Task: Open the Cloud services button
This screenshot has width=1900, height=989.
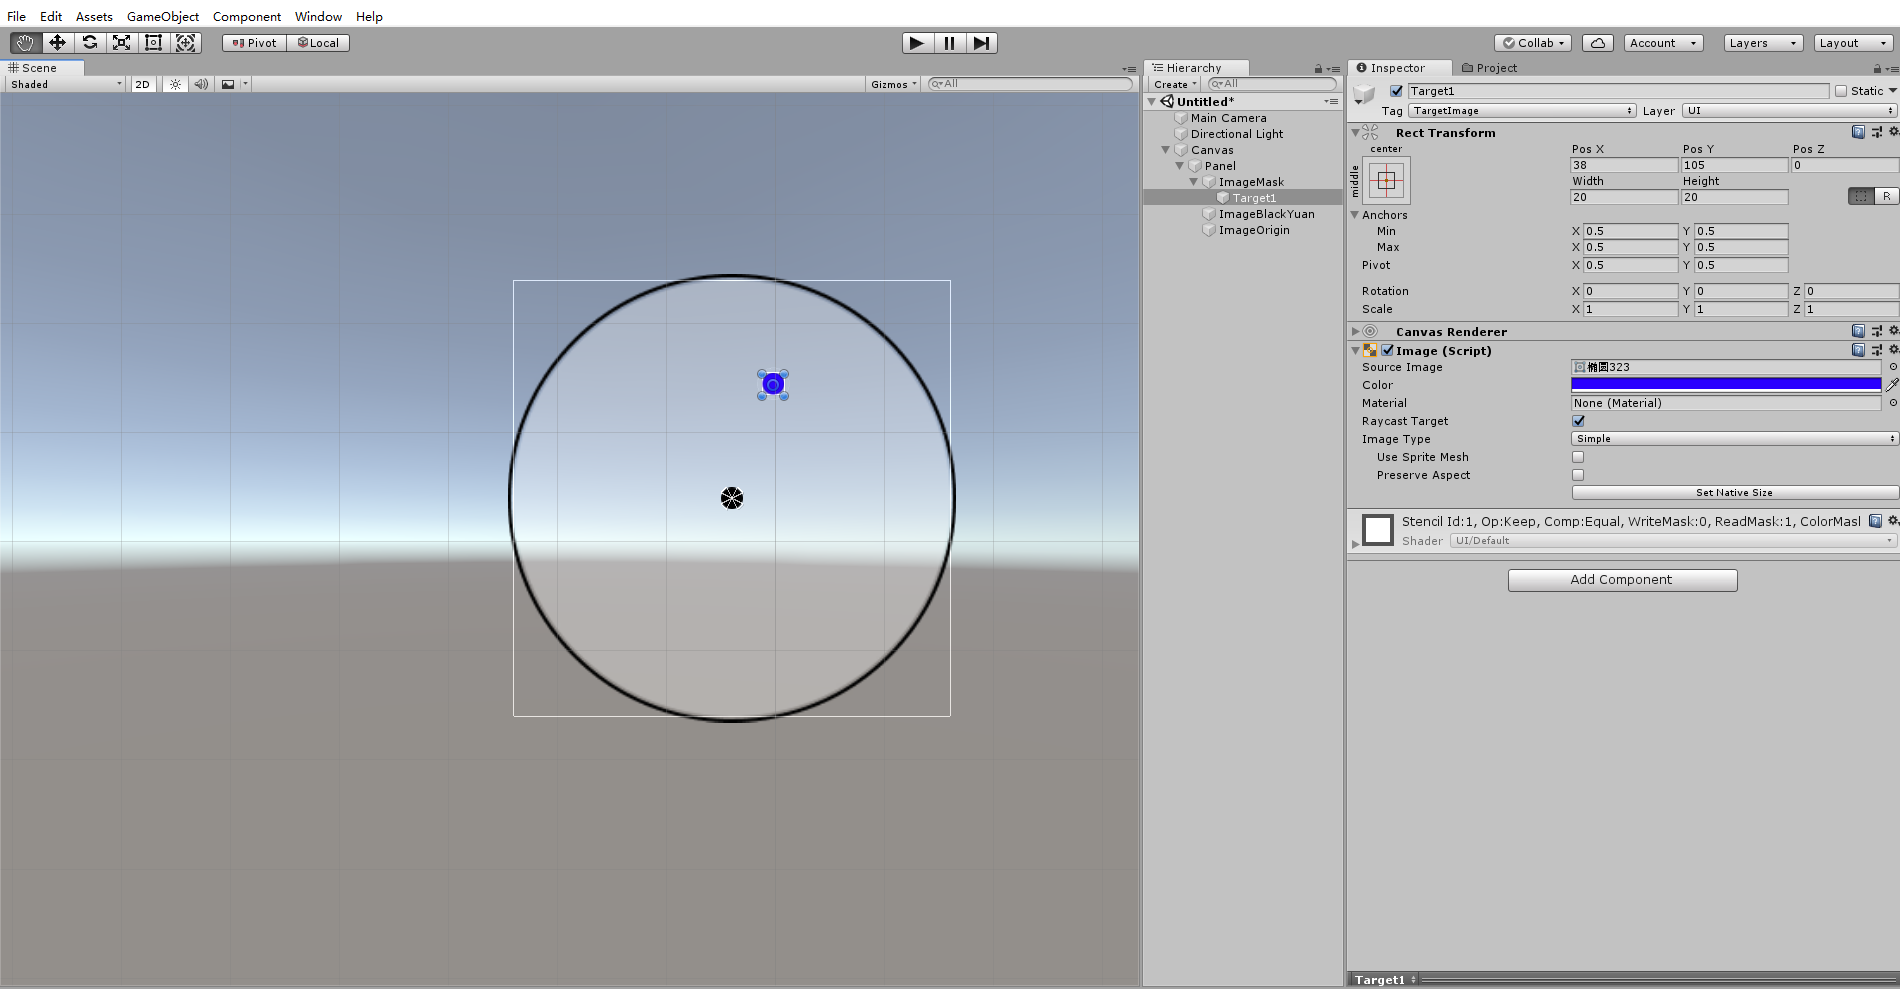Action: (1598, 43)
